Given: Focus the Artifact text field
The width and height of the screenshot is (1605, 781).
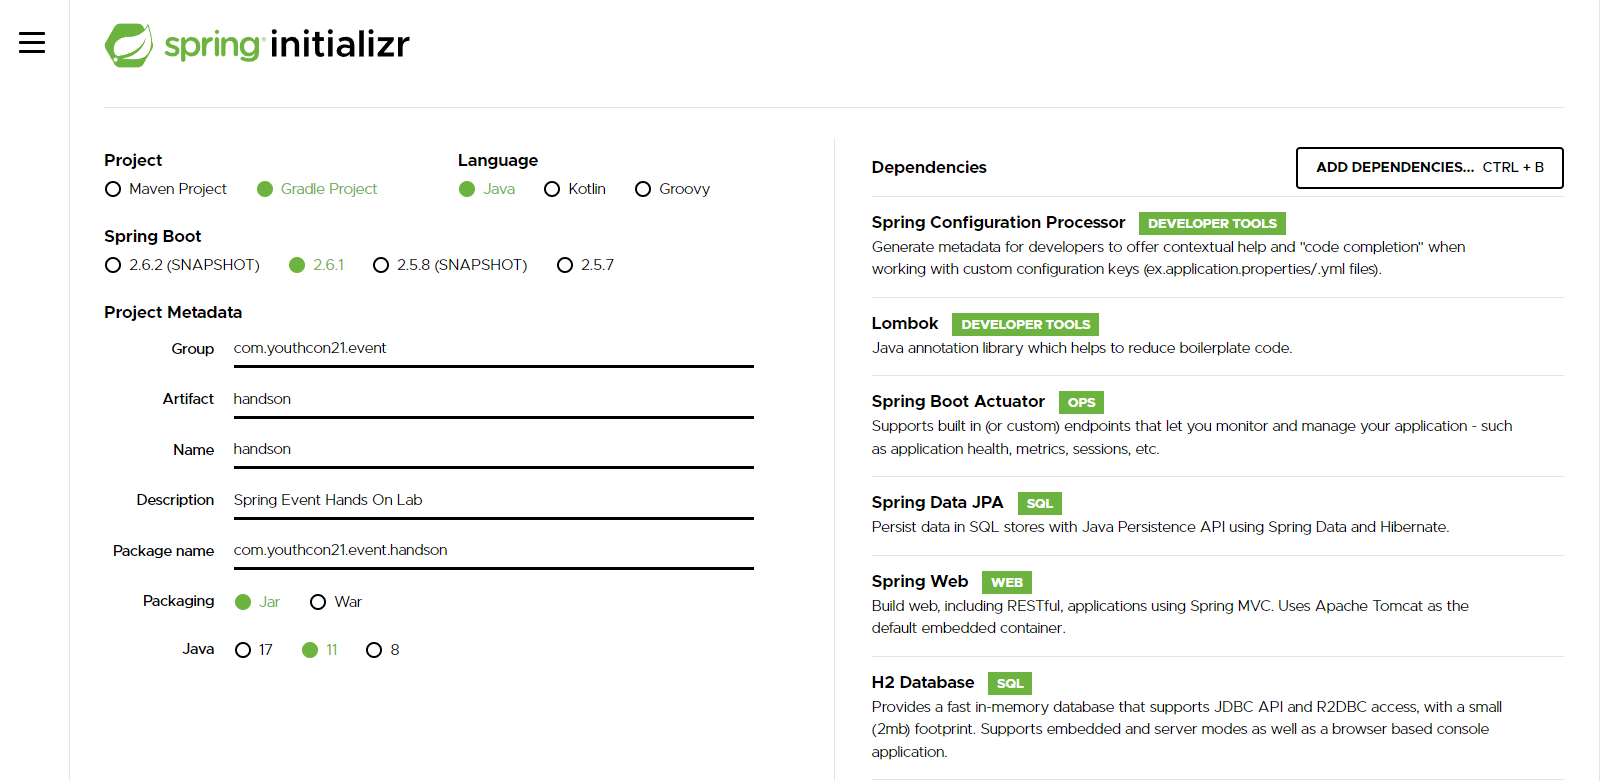Looking at the screenshot, I should [493, 399].
